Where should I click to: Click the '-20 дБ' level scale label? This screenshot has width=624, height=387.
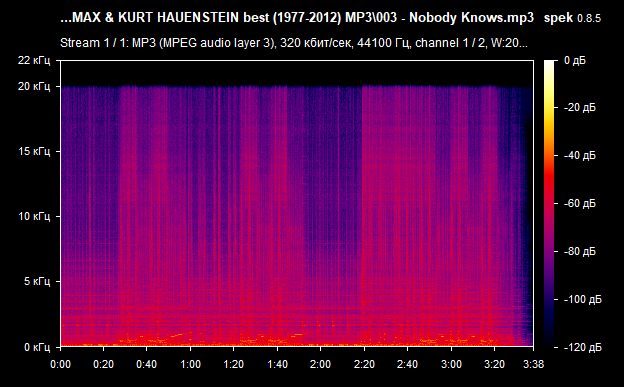[x=580, y=108]
